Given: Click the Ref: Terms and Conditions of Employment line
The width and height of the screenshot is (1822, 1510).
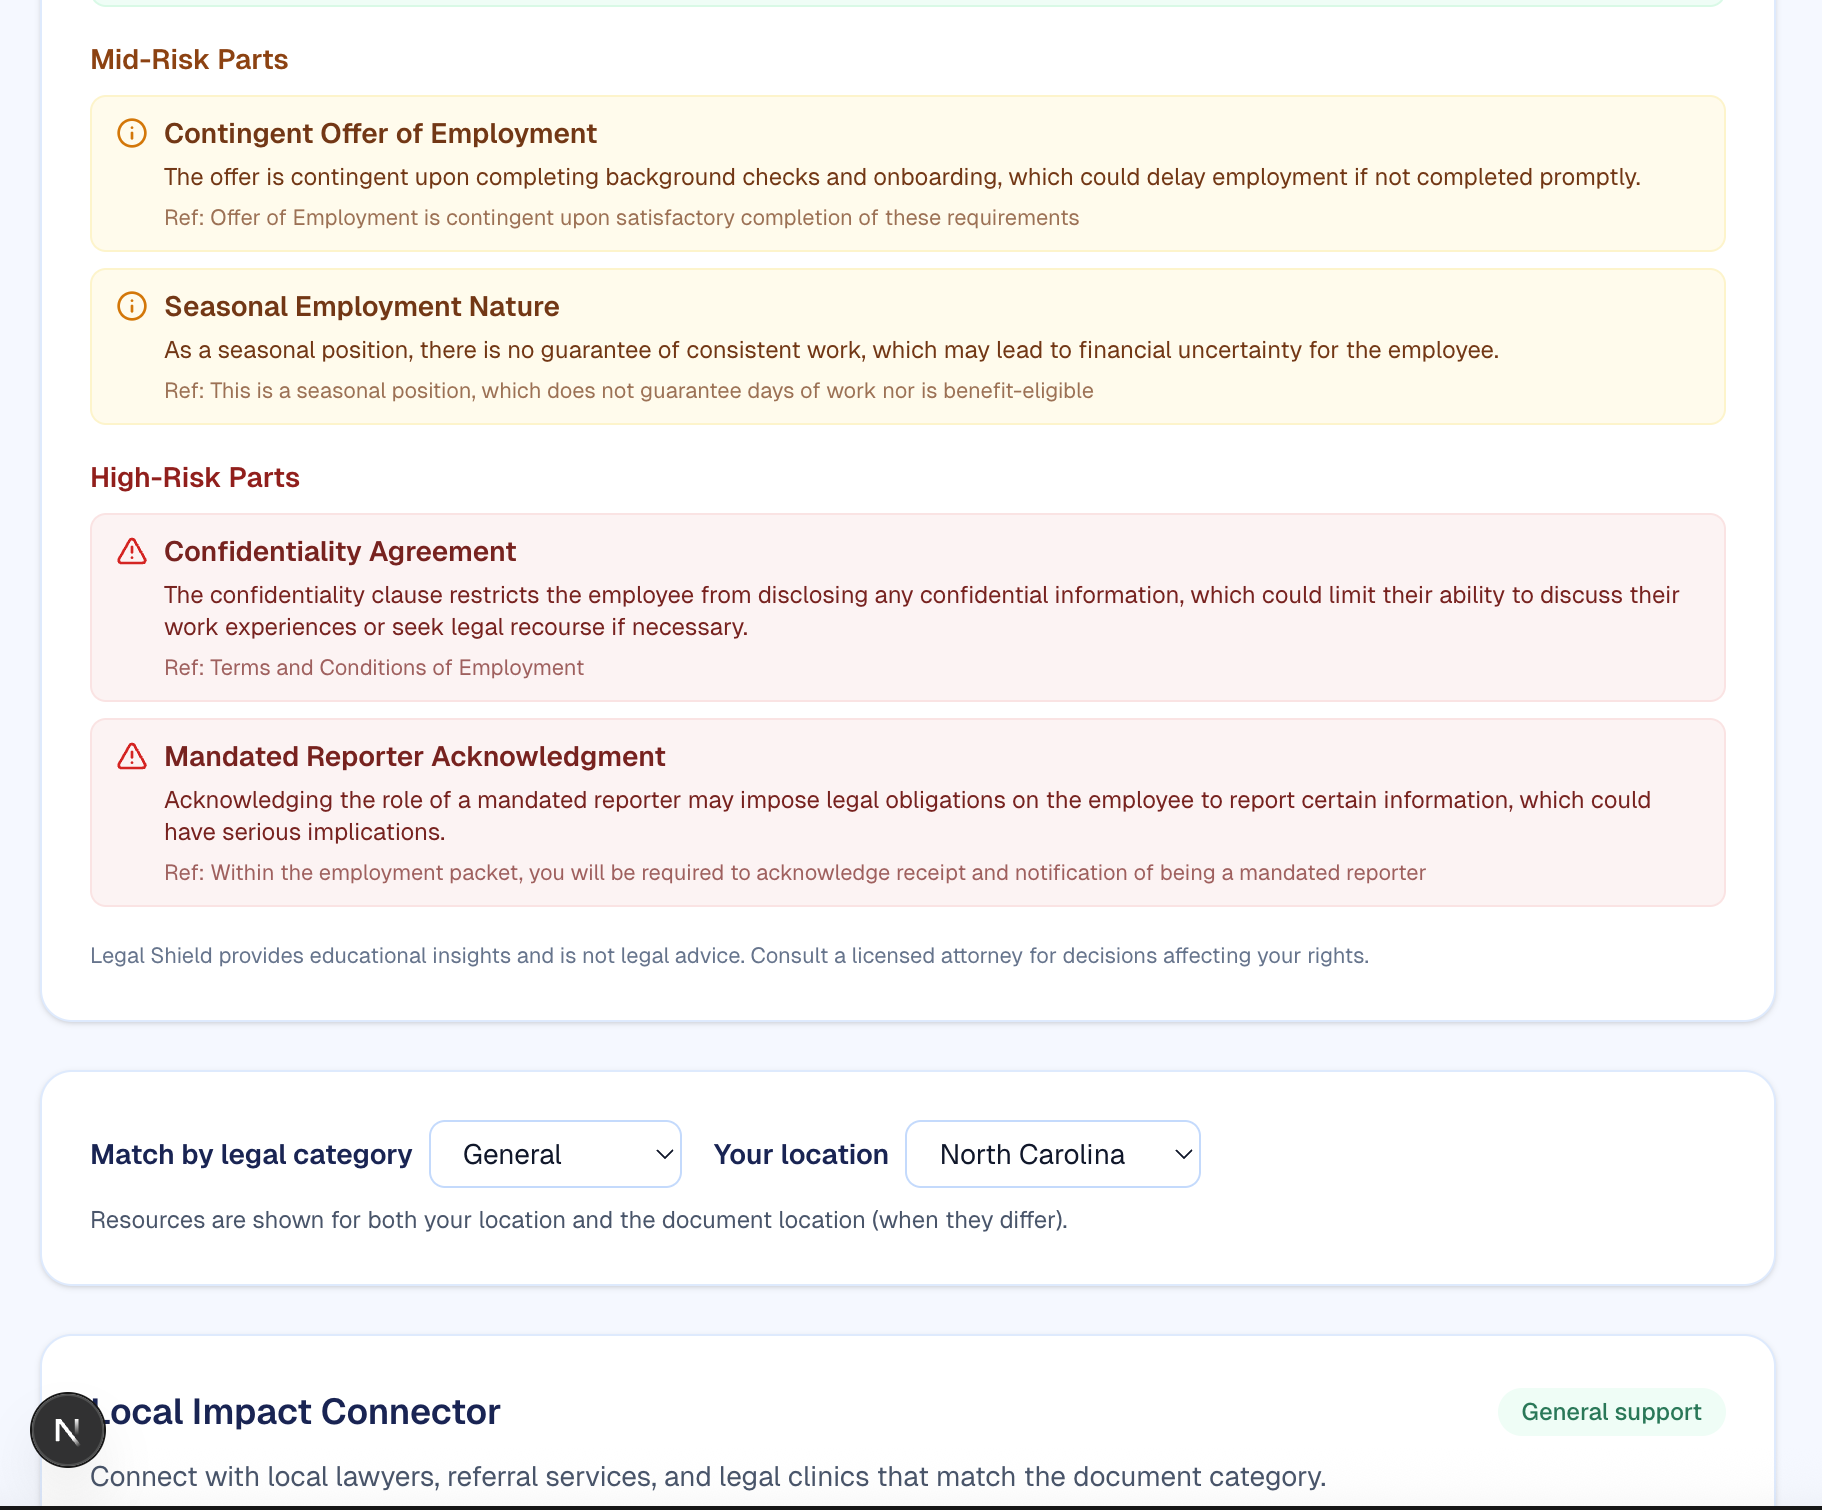Looking at the screenshot, I should coord(374,668).
